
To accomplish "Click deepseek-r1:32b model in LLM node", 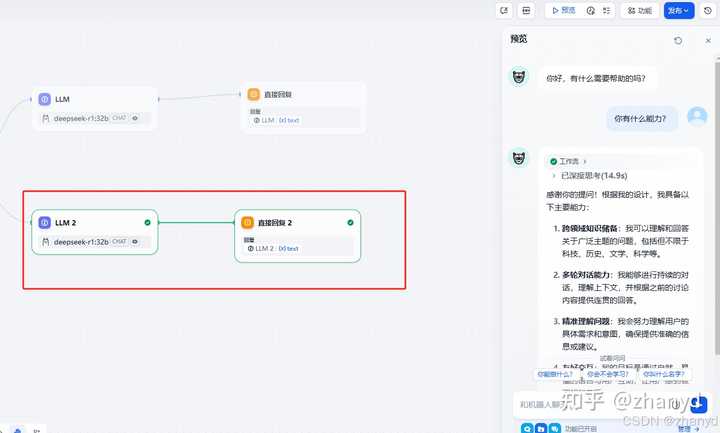I will (81, 118).
